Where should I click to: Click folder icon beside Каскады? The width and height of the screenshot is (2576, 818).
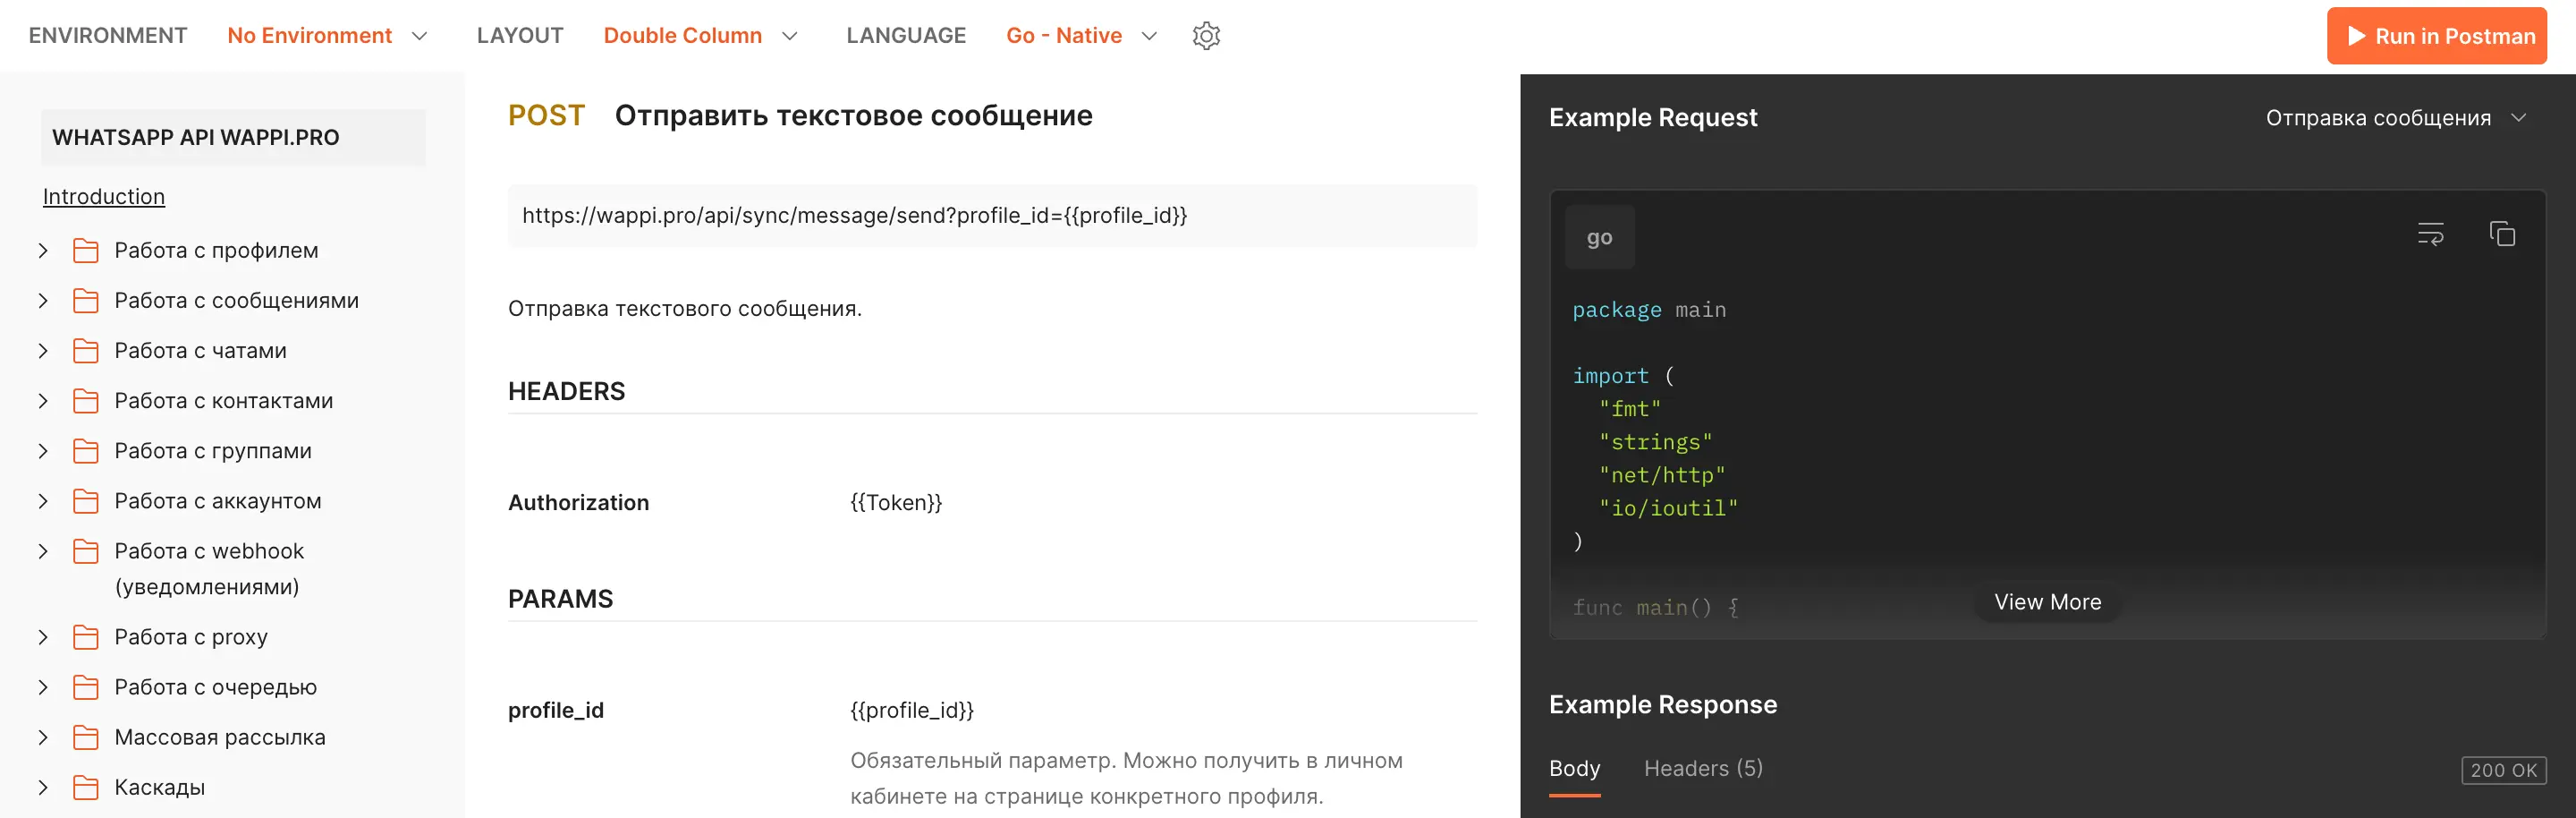pos(86,786)
